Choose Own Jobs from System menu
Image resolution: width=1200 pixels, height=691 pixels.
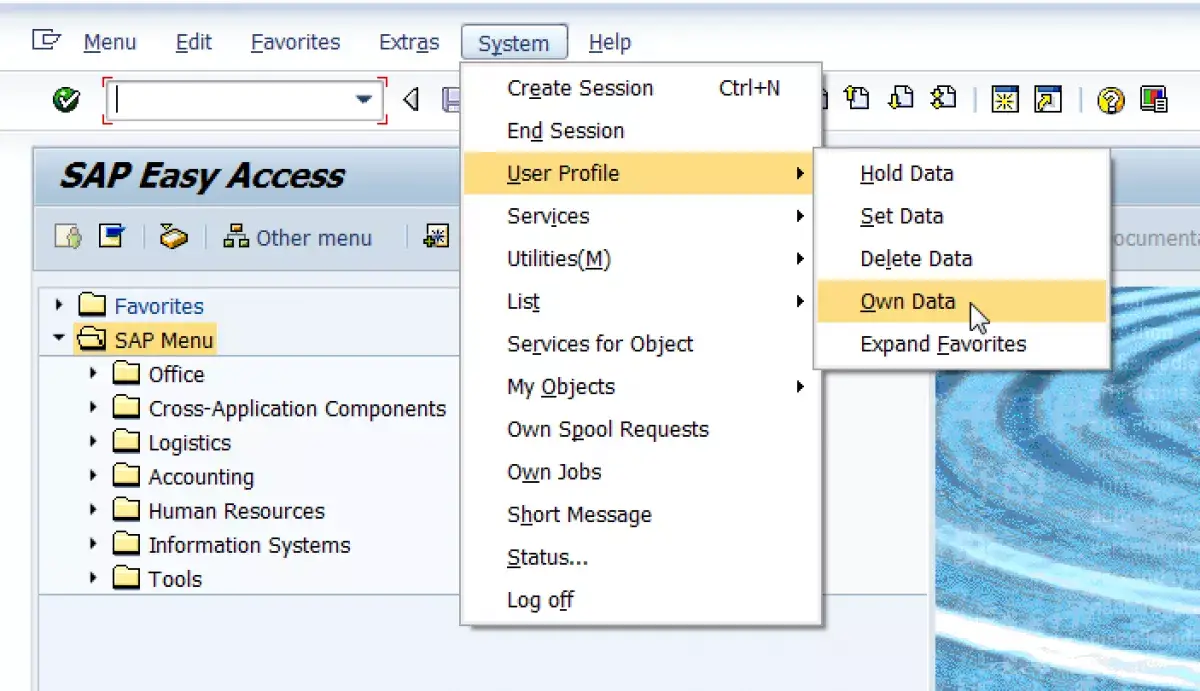[641, 472]
